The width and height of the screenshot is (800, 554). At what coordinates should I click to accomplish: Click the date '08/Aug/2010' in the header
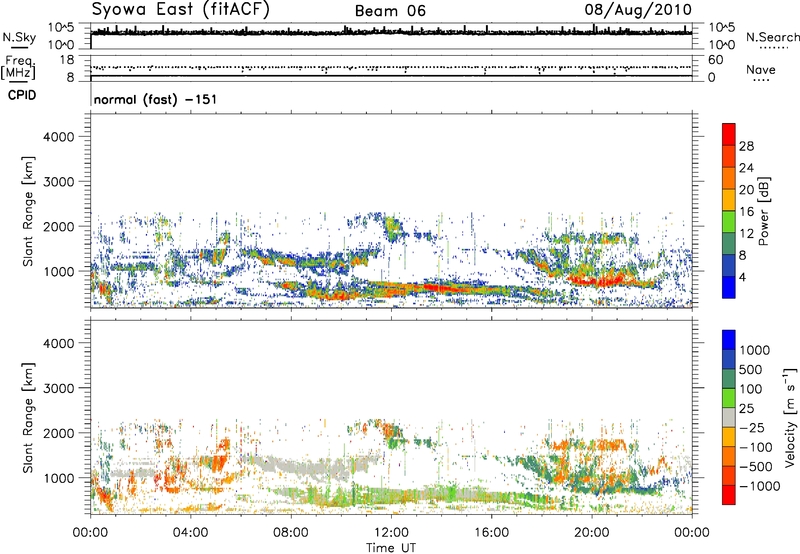click(638, 10)
